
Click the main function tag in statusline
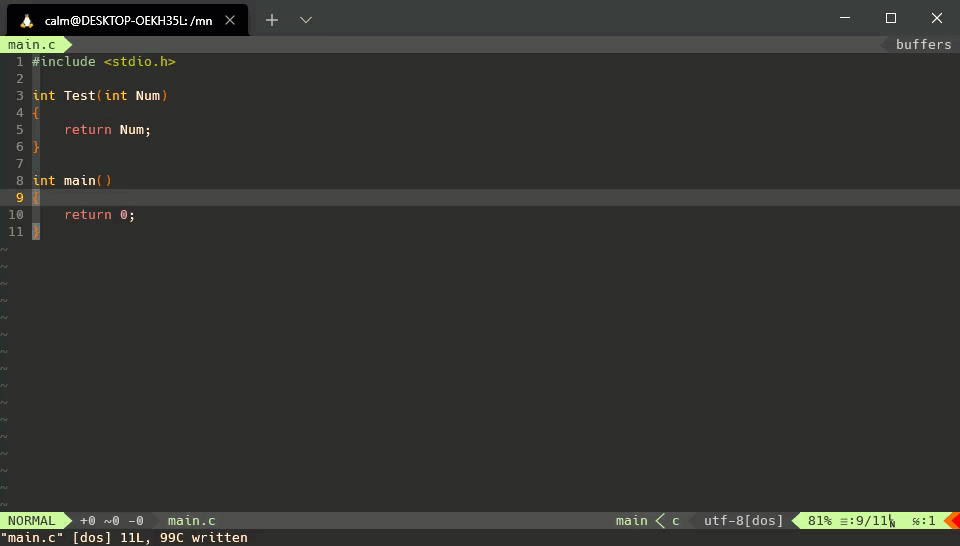click(x=632, y=521)
